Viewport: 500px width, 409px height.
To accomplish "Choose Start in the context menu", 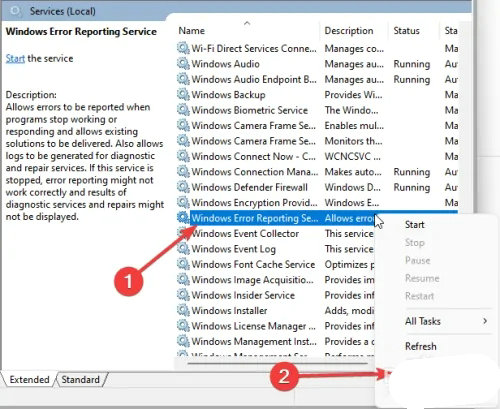I will [414, 225].
